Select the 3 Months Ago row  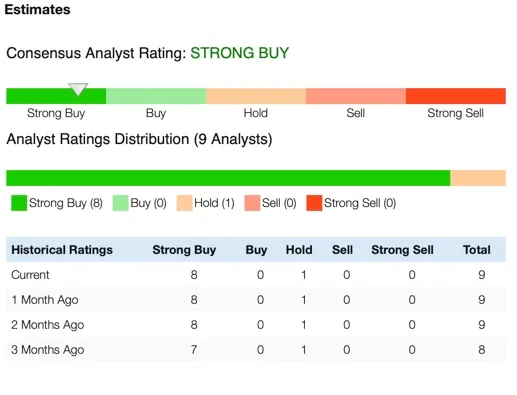click(x=256, y=350)
